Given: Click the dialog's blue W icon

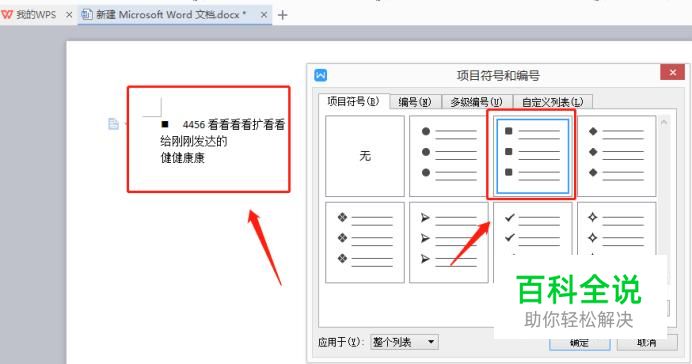Looking at the screenshot, I should coord(321,75).
